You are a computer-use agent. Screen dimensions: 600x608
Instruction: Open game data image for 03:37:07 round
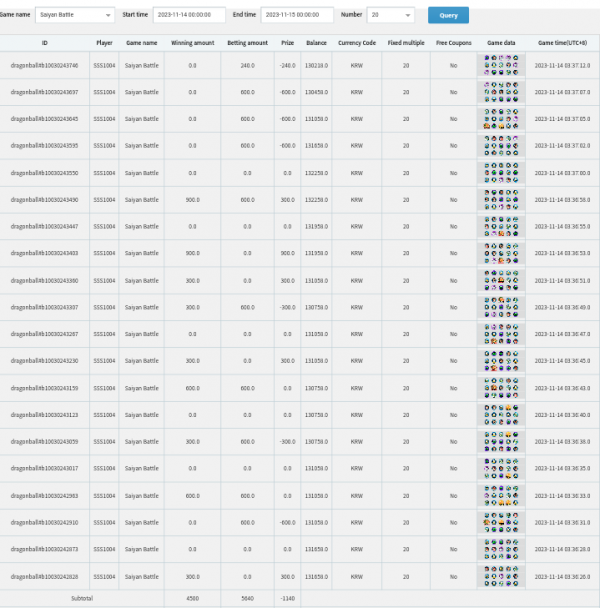pos(501,92)
